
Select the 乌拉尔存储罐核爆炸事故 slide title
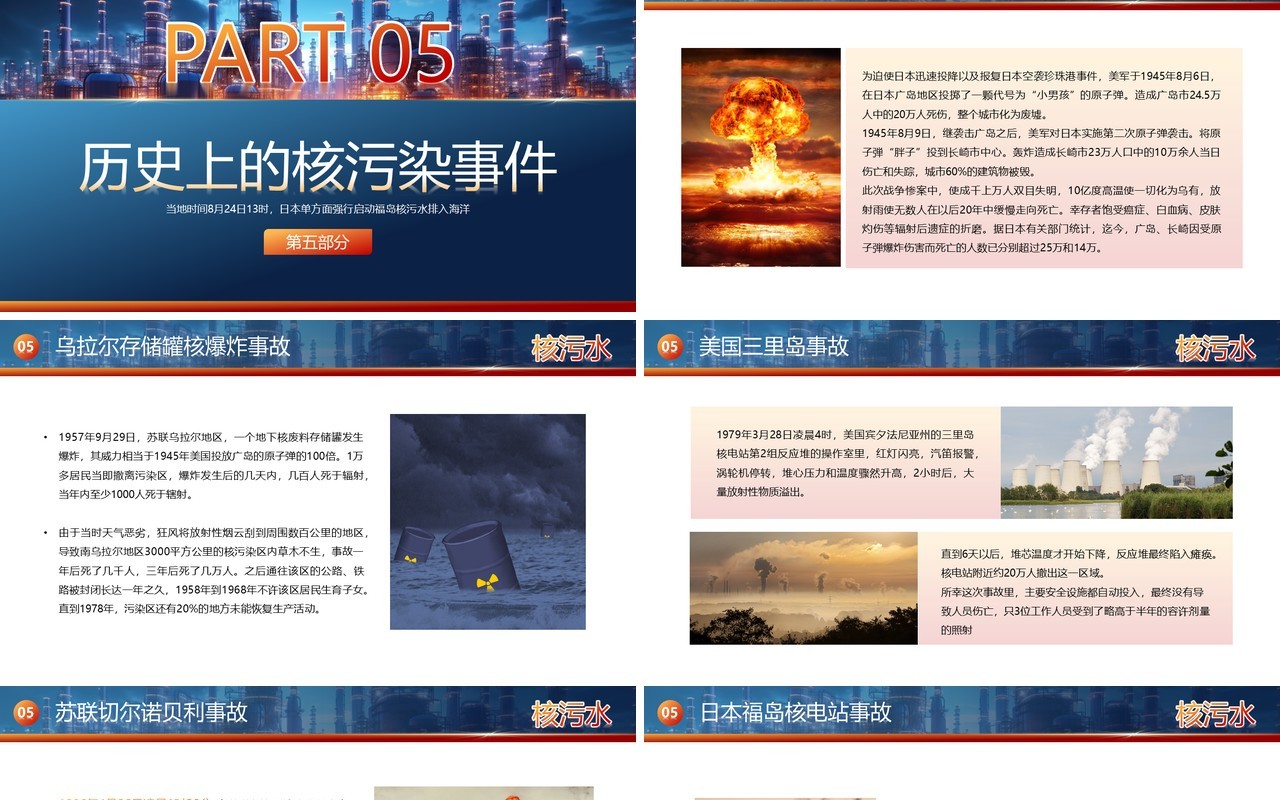[x=173, y=347]
